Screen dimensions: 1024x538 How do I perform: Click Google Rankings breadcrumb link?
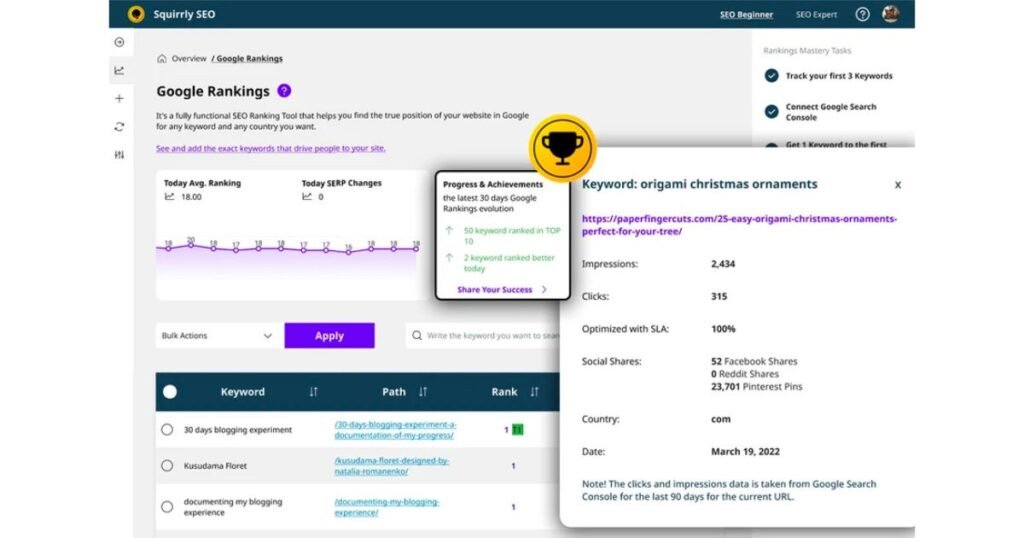click(x=249, y=59)
